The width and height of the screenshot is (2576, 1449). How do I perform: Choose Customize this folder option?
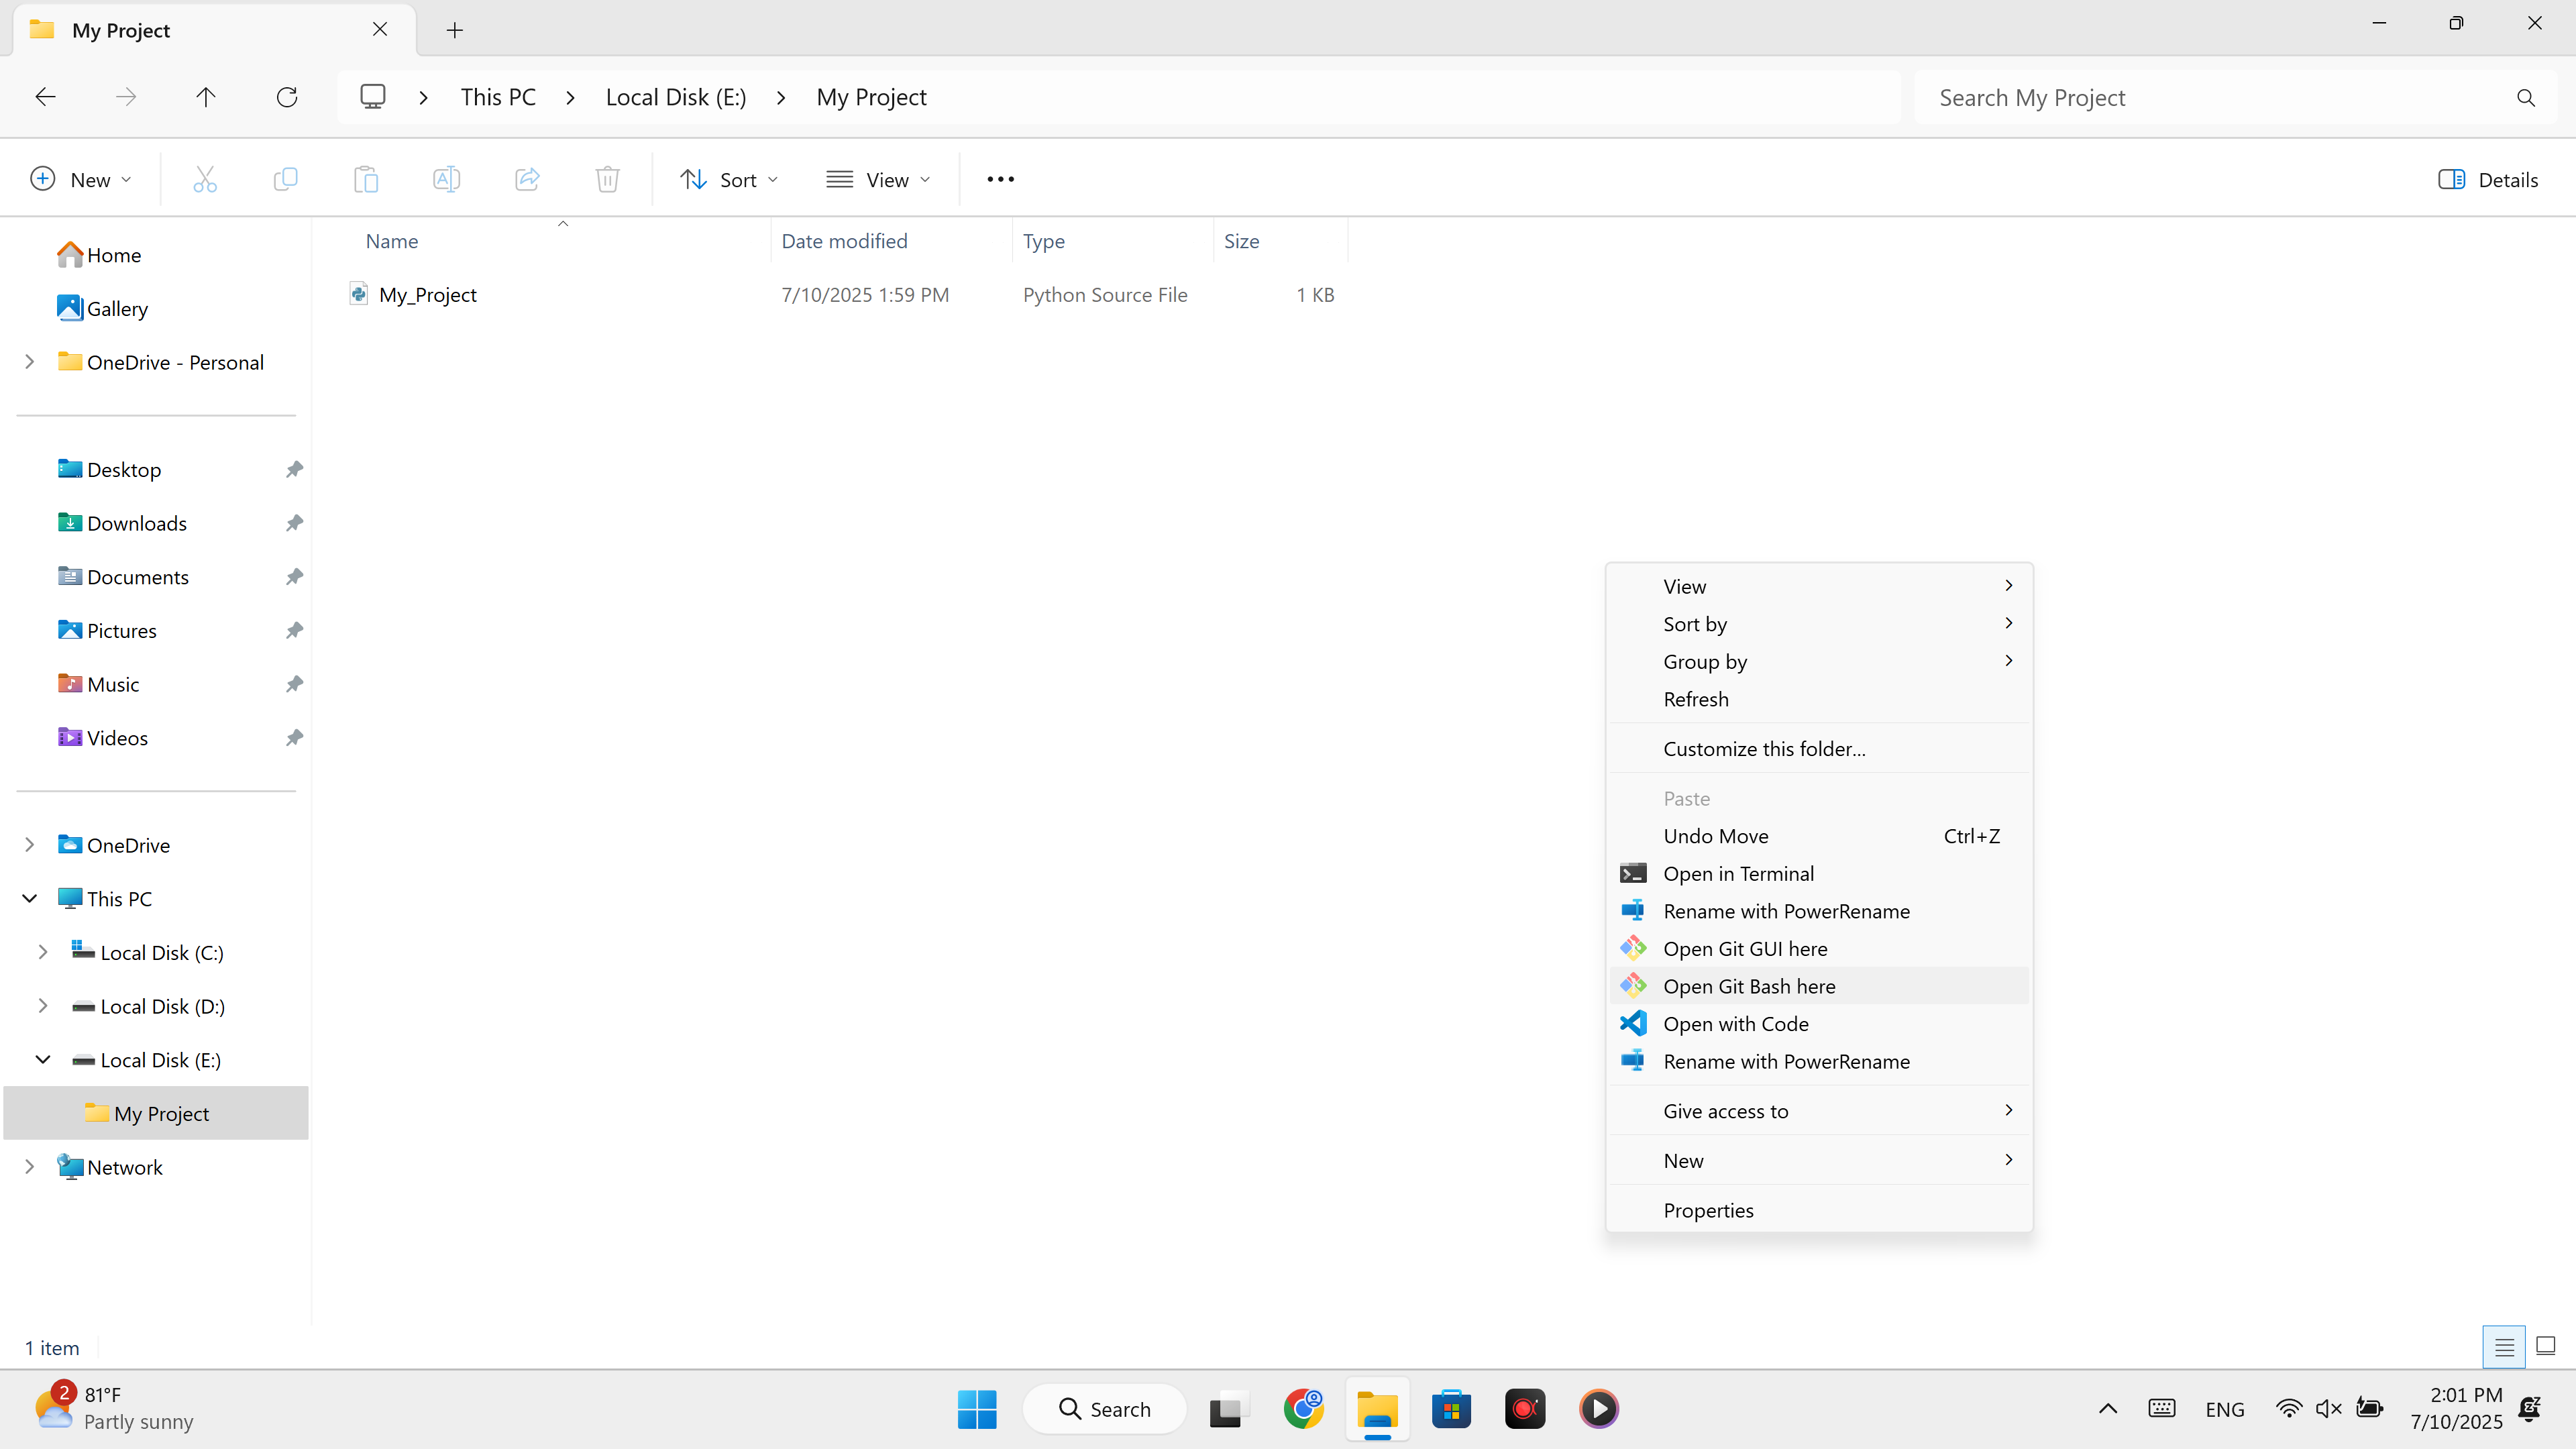(x=1819, y=749)
